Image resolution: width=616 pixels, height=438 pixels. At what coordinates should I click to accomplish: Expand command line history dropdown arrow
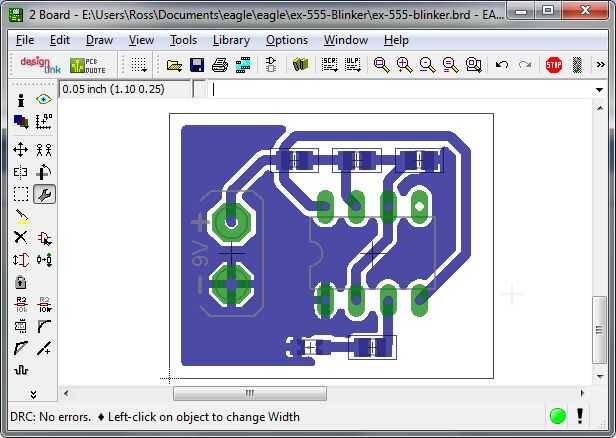[x=600, y=90]
